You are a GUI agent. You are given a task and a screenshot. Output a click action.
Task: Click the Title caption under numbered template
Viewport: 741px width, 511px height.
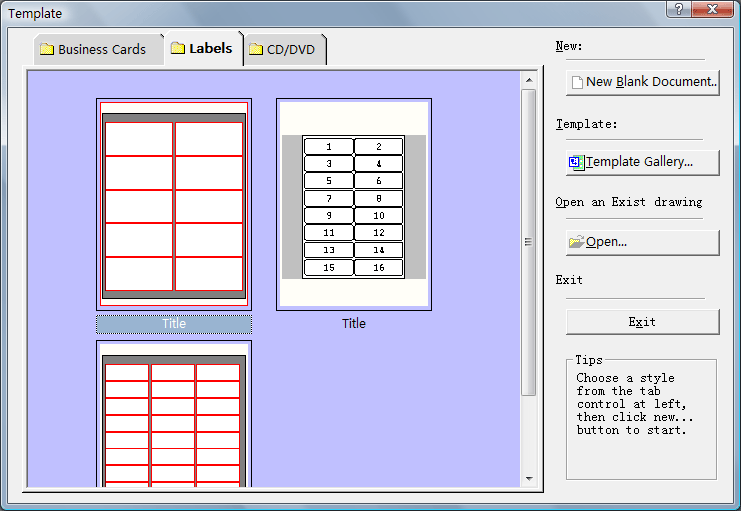pyautogui.click(x=354, y=324)
